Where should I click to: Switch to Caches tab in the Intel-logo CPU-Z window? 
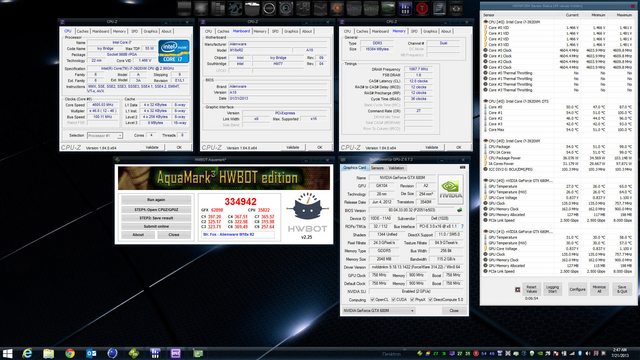click(x=83, y=31)
